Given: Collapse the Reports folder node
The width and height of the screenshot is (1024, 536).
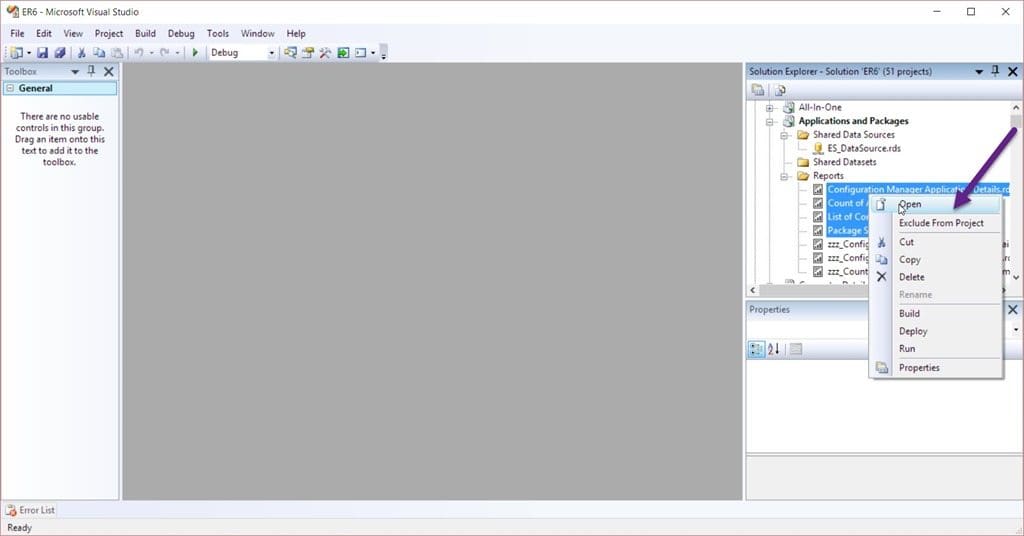Looking at the screenshot, I should [x=784, y=176].
